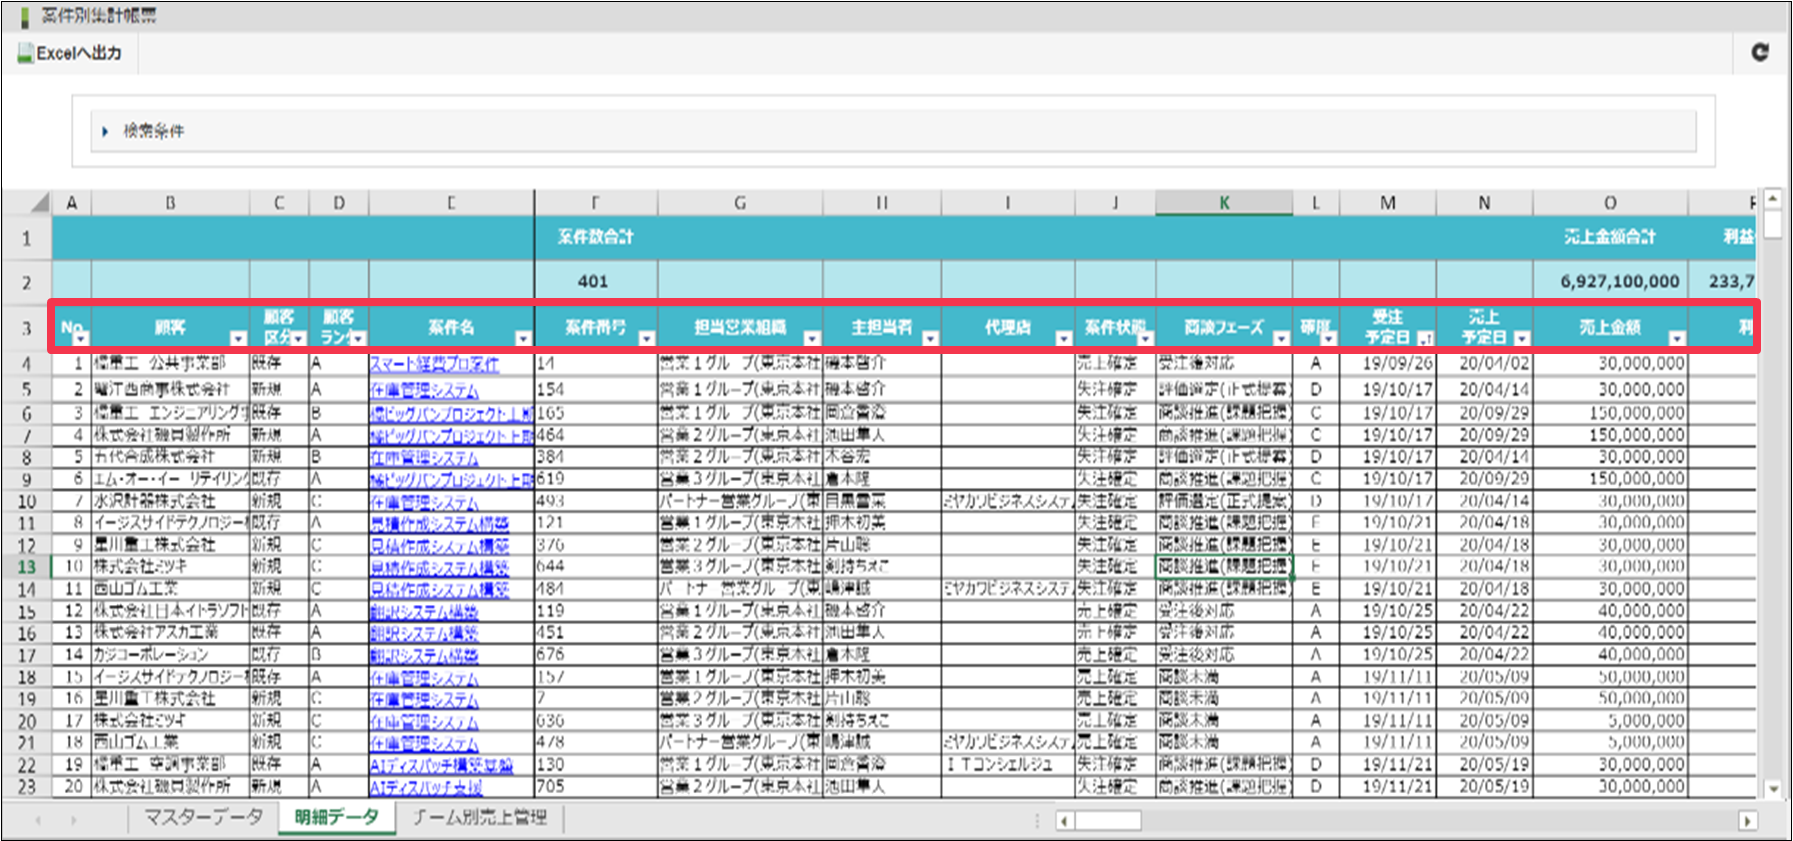The image size is (1793, 841).
Task: Click 案件番号 cell 154
Action: (x=596, y=389)
